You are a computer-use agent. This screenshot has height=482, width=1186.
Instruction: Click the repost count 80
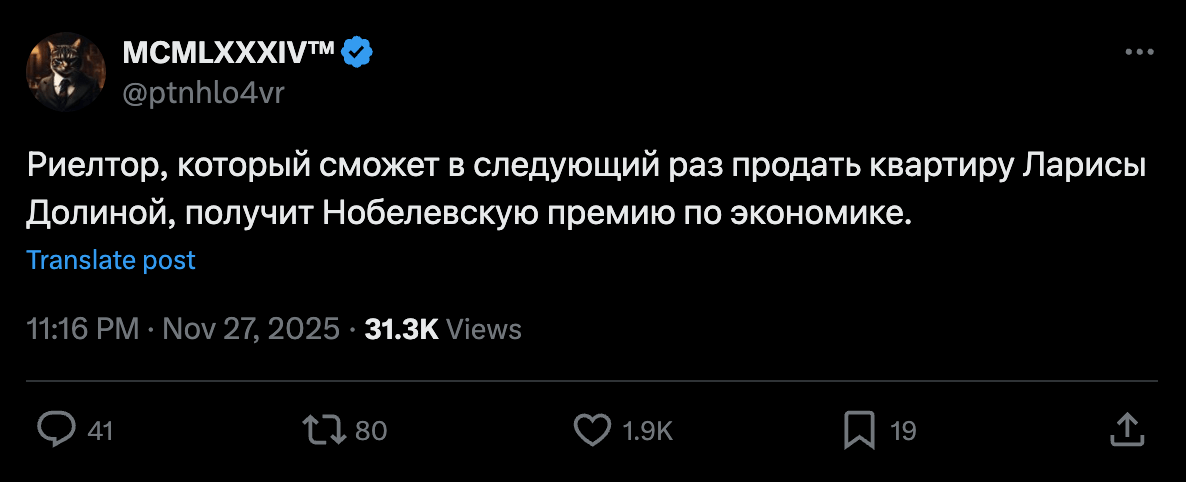pos(371,431)
